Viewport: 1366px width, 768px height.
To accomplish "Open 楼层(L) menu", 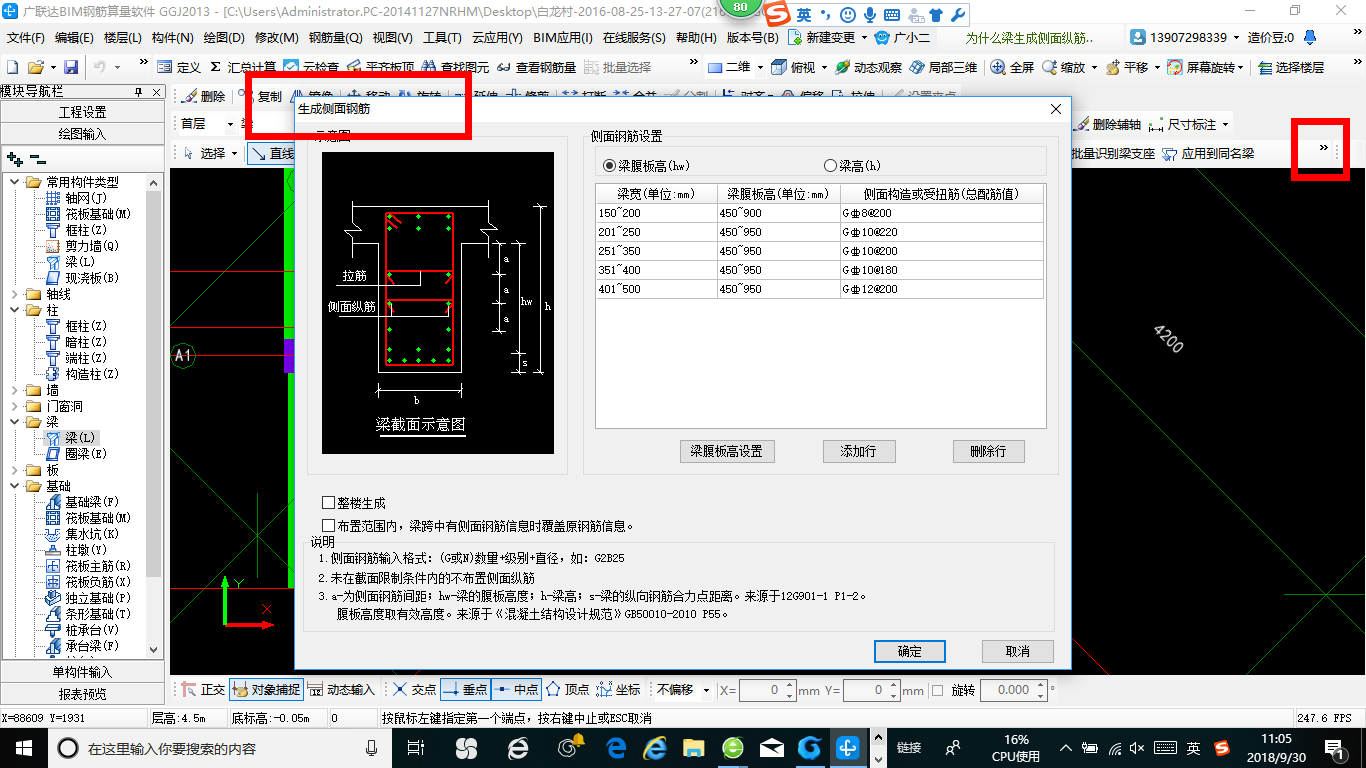I will coord(123,38).
